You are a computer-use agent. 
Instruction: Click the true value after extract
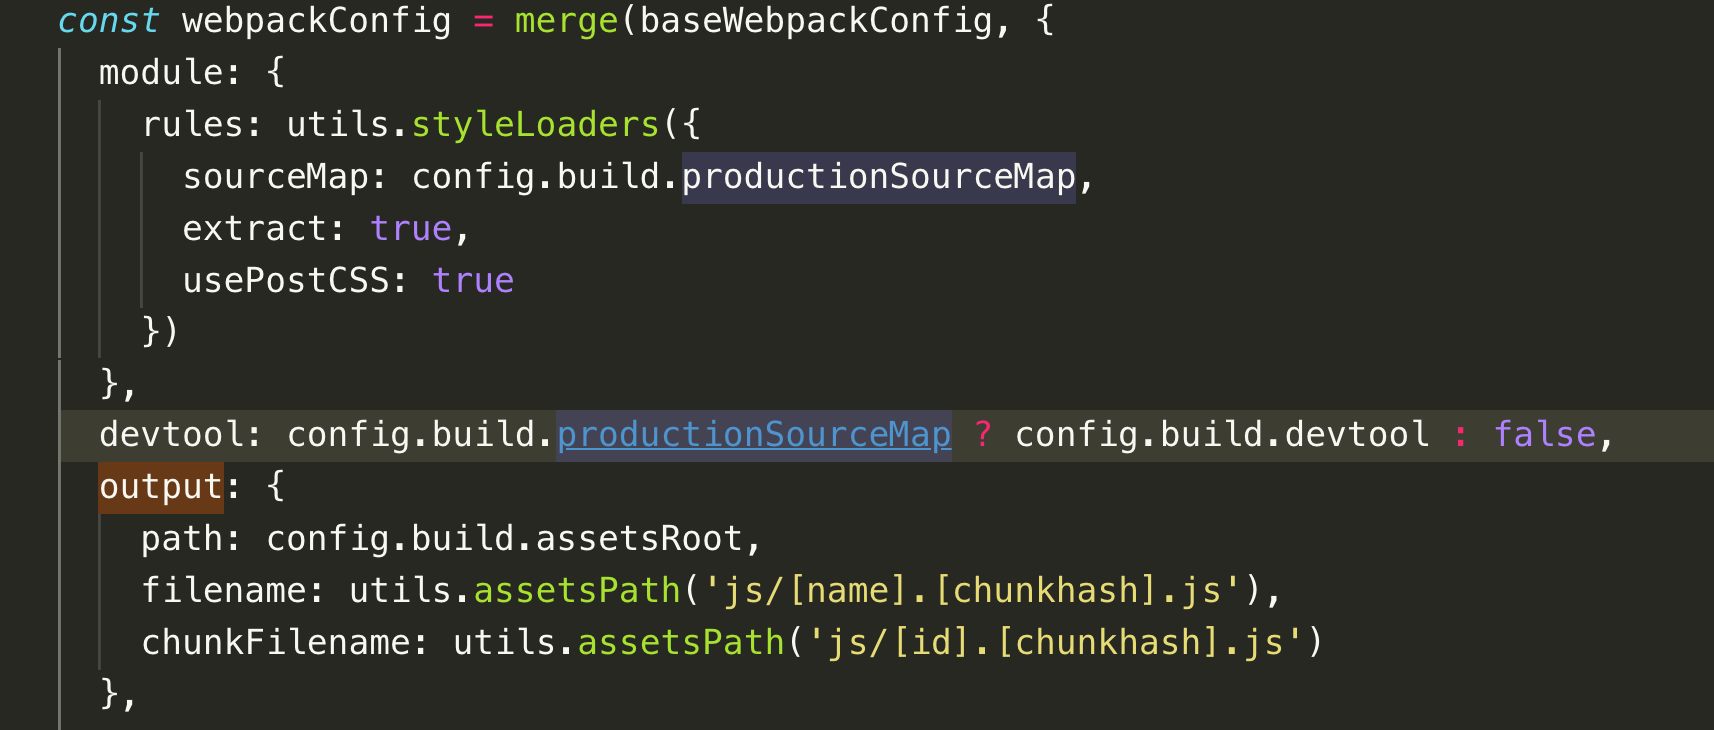tap(411, 229)
